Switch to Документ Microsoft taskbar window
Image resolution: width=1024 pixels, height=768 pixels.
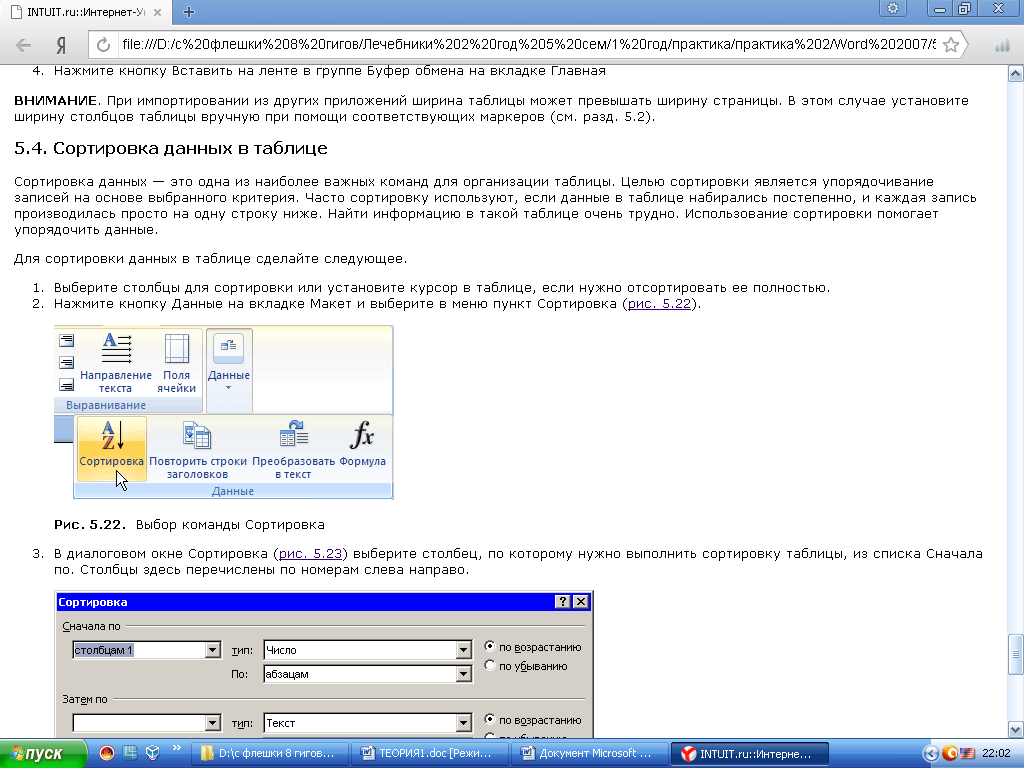click(x=590, y=754)
